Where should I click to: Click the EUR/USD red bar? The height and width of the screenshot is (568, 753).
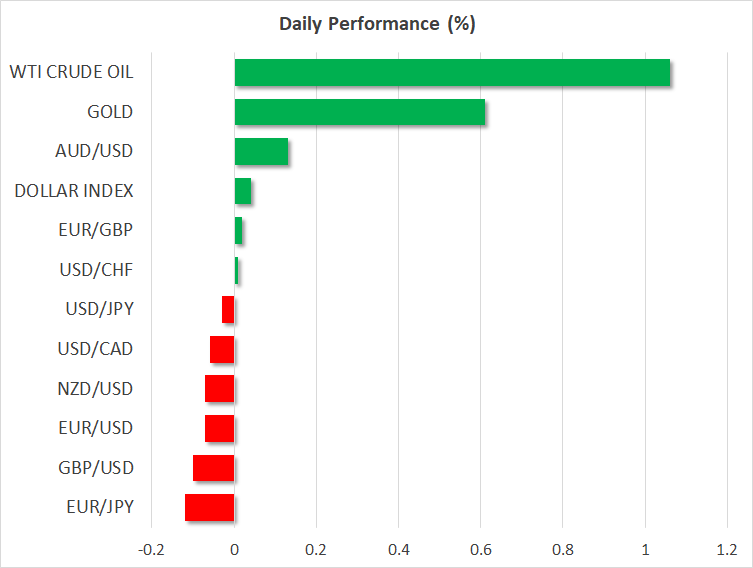point(220,428)
